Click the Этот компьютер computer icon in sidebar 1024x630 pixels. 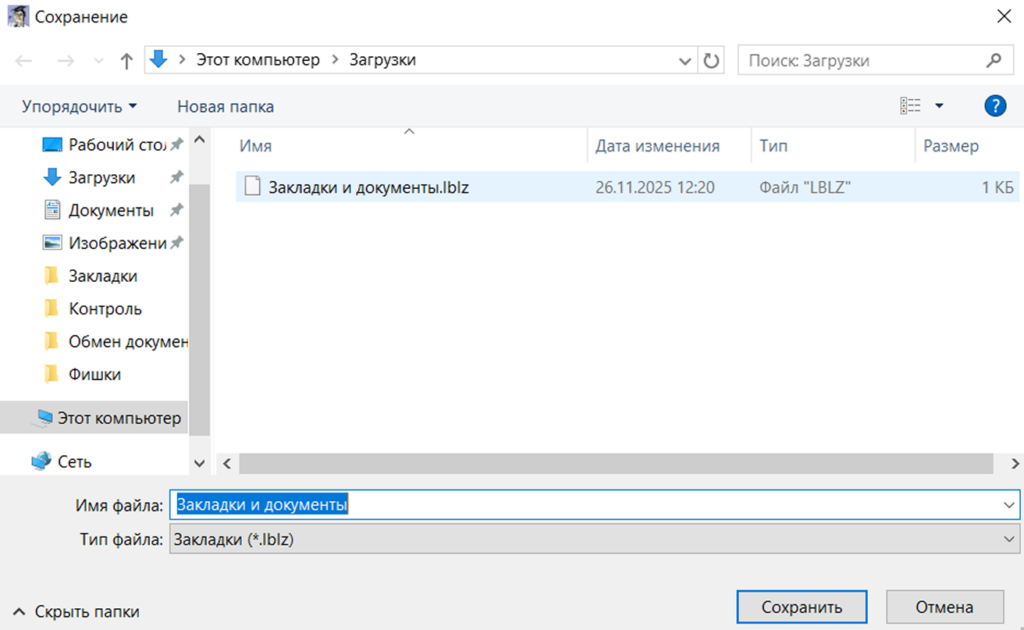point(44,418)
